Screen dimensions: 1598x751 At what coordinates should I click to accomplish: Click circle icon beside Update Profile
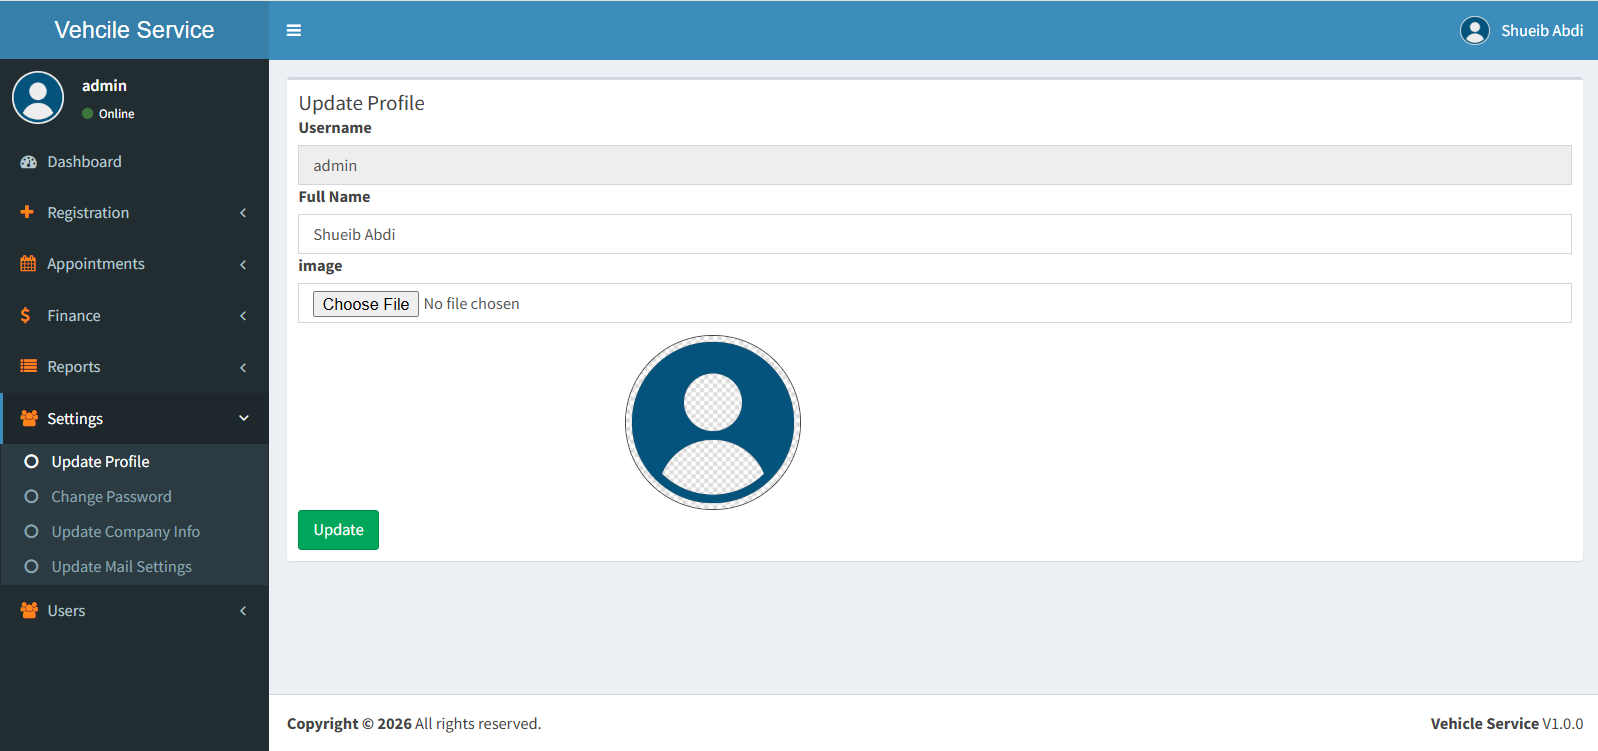[x=31, y=461]
